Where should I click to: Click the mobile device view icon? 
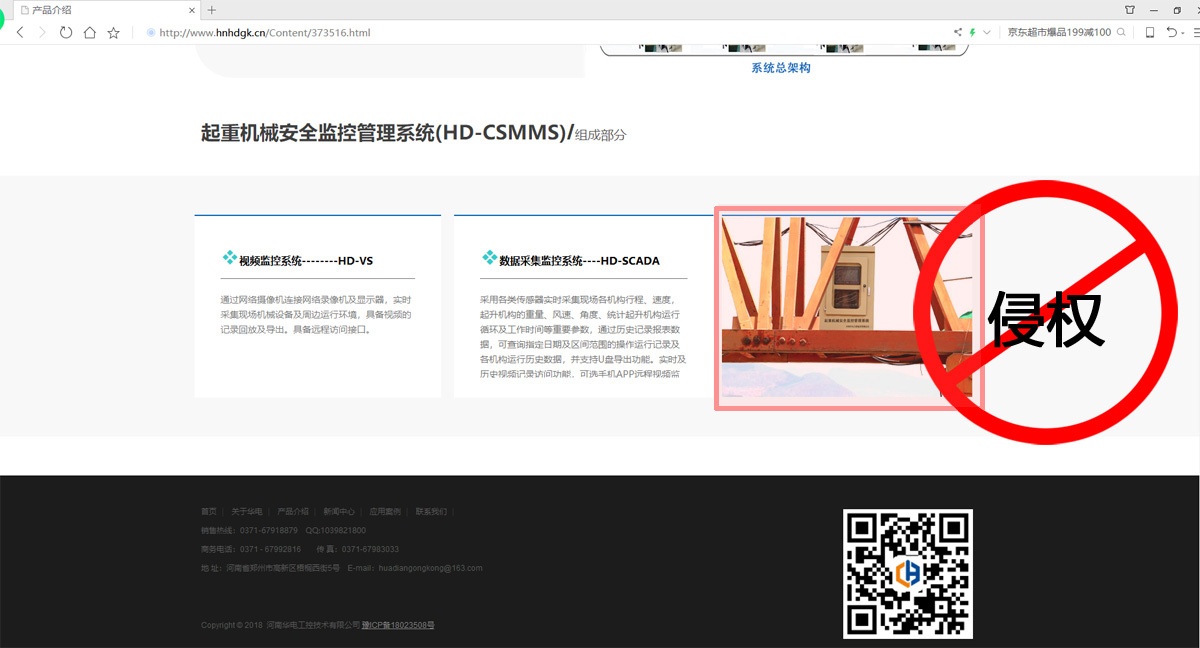pyautogui.click(x=1149, y=32)
